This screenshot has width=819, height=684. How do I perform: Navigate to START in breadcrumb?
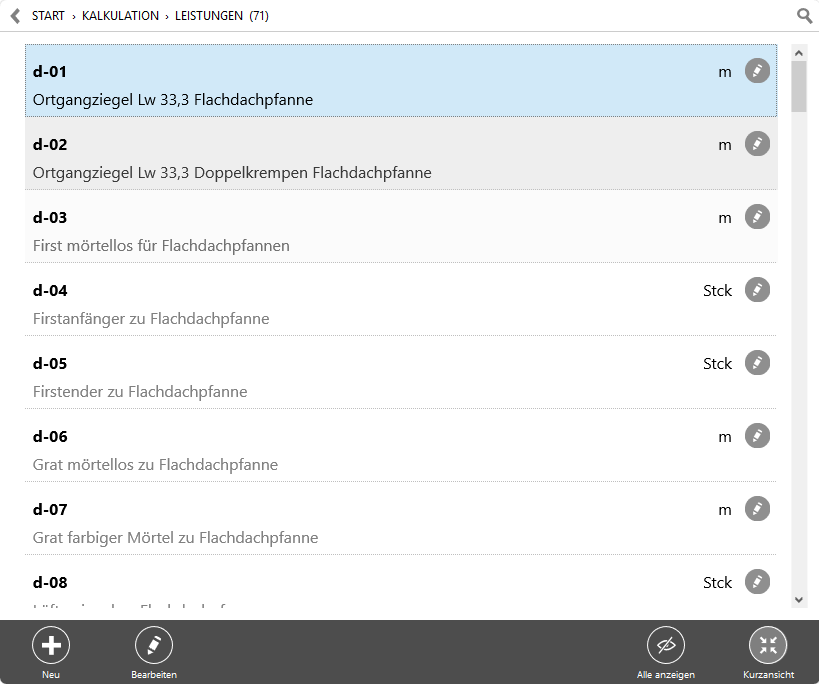[48, 16]
